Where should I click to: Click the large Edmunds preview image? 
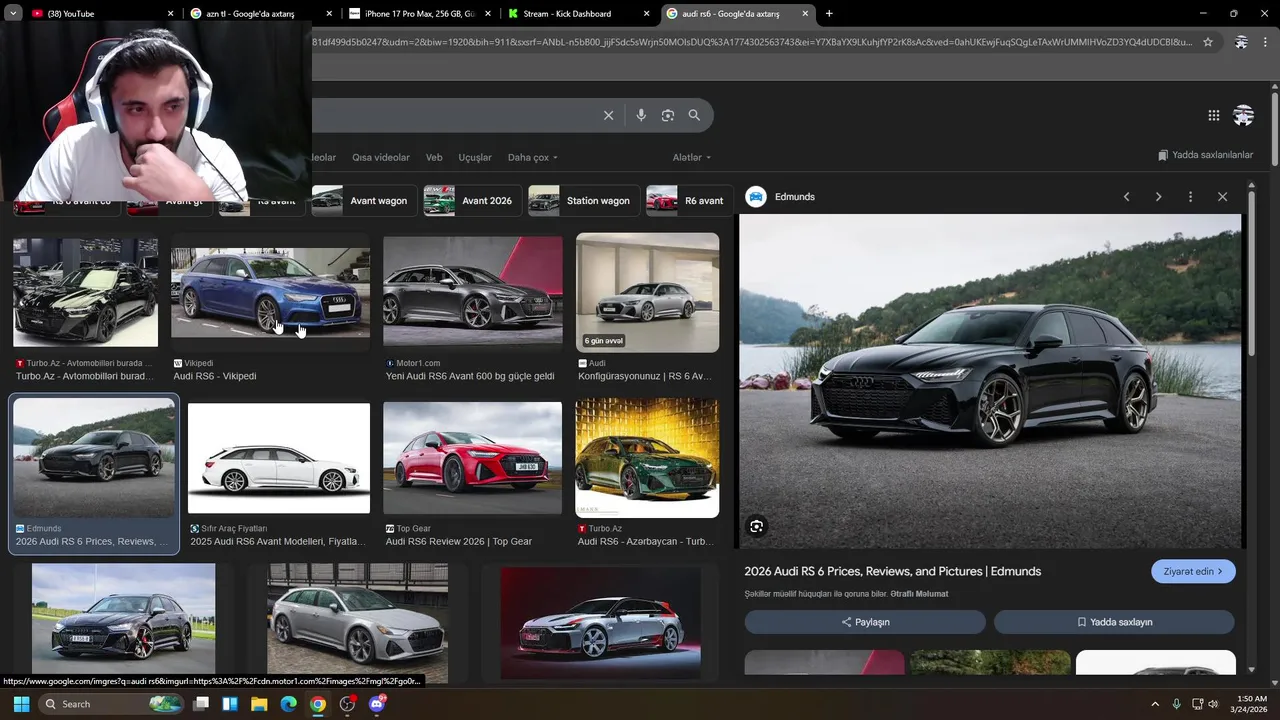point(990,380)
